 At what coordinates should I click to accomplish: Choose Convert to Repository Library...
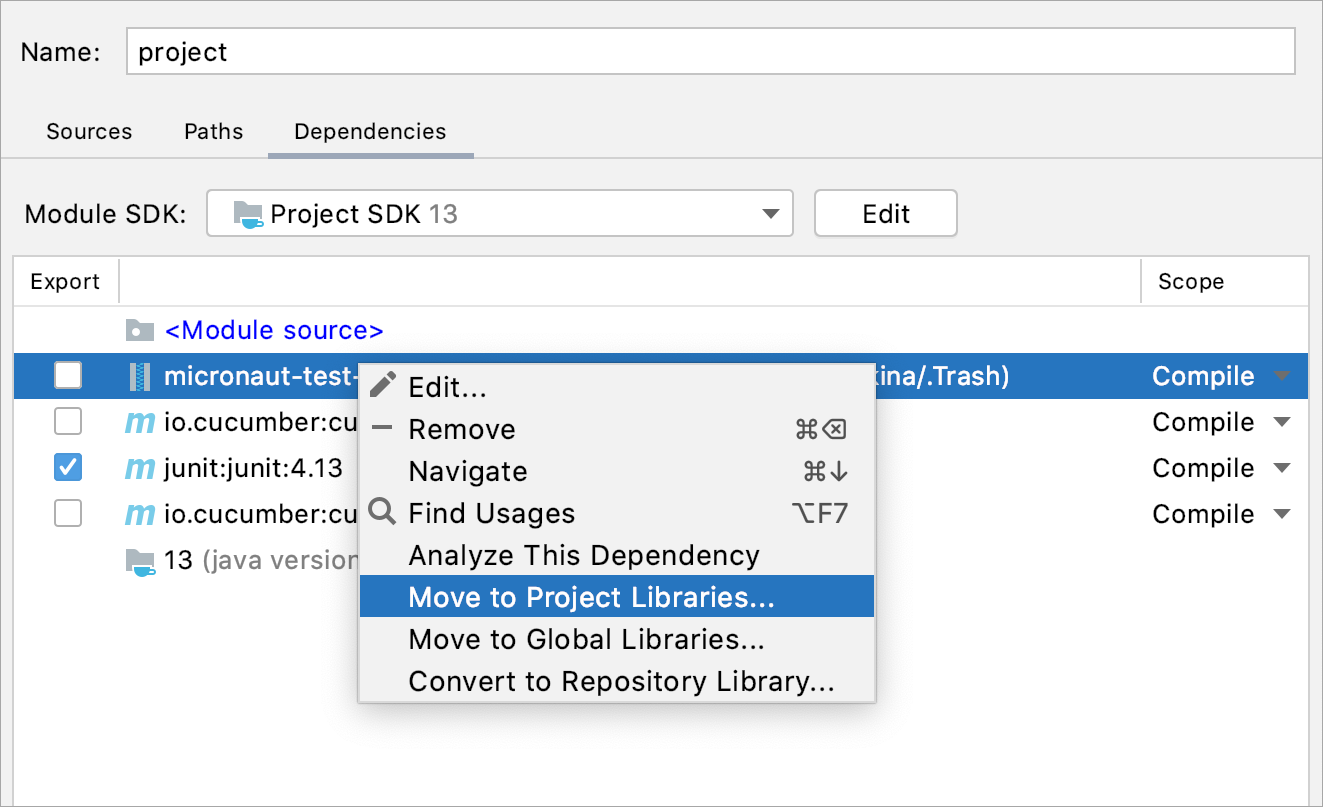tap(617, 681)
